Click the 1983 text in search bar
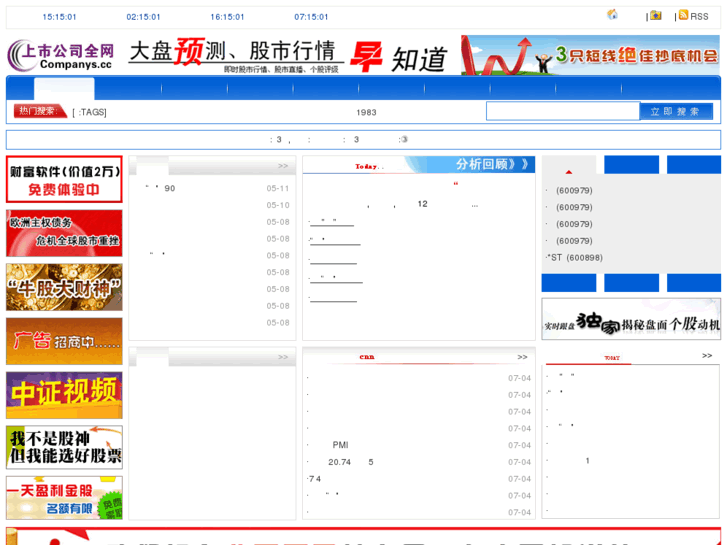This screenshot has width=727, height=545. pyautogui.click(x=366, y=112)
